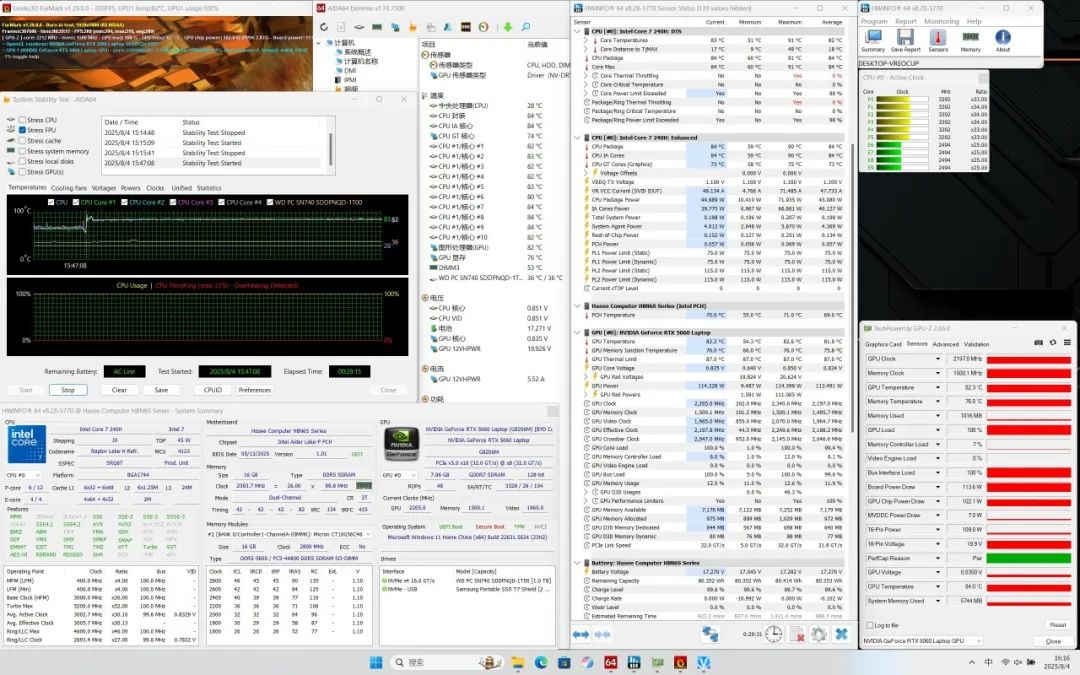Open the Memory icon in the HWiNFO toolbar
This screenshot has height=675, width=1080.
(970, 41)
